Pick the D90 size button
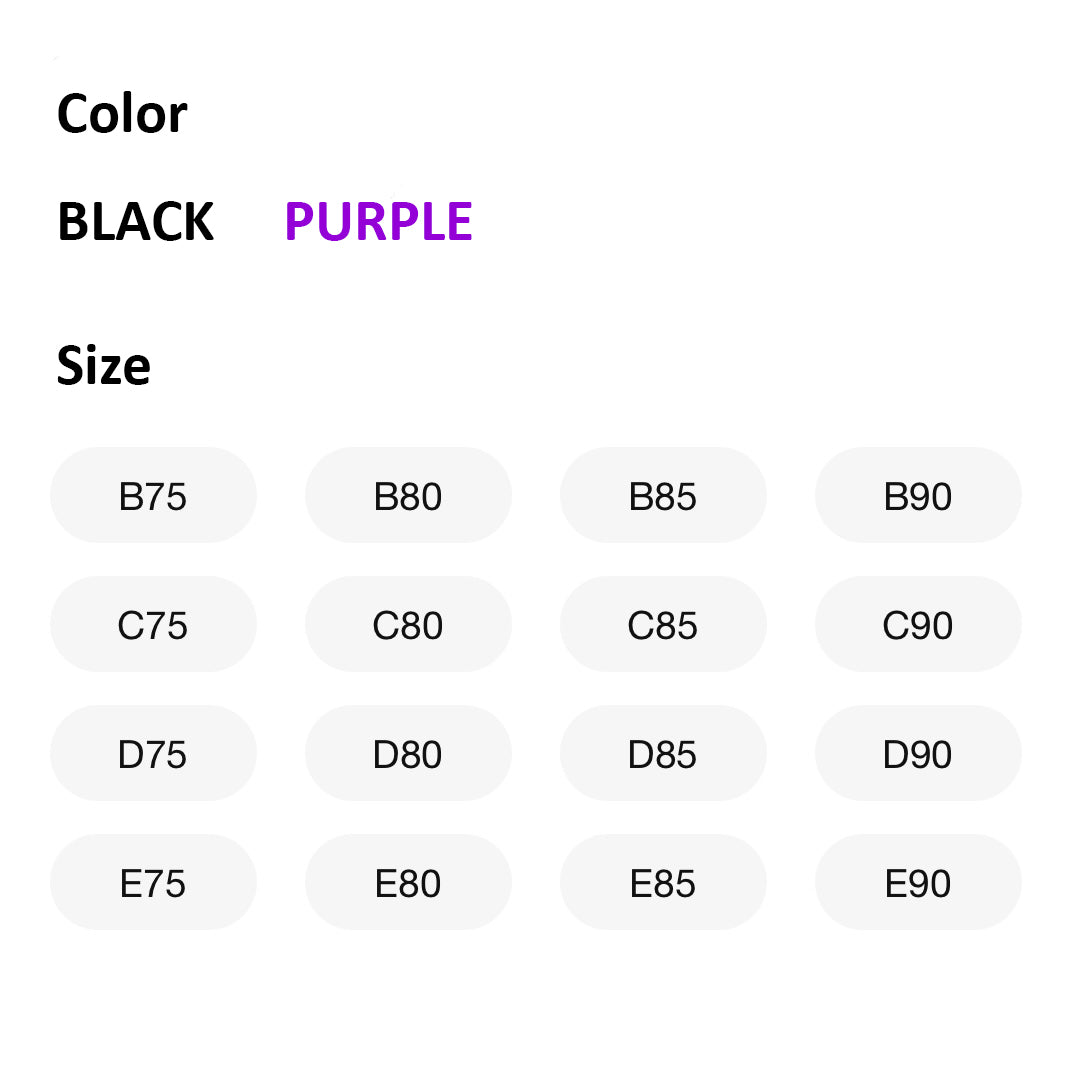 click(918, 754)
